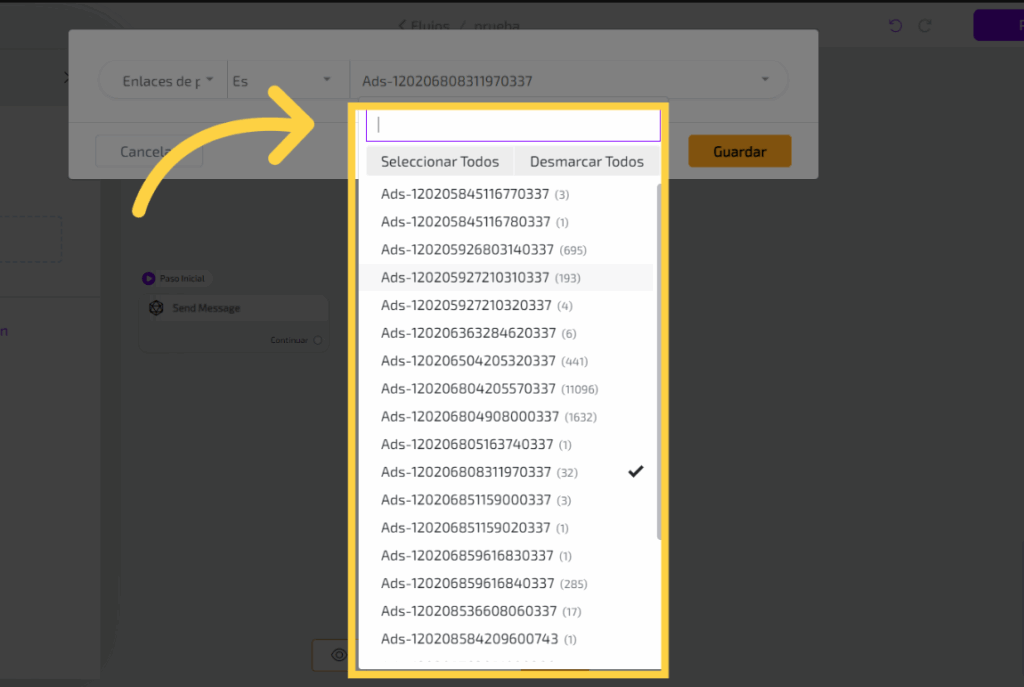Click the dropdown list scrollbar
Screen dimensions: 1024x687
(658, 360)
